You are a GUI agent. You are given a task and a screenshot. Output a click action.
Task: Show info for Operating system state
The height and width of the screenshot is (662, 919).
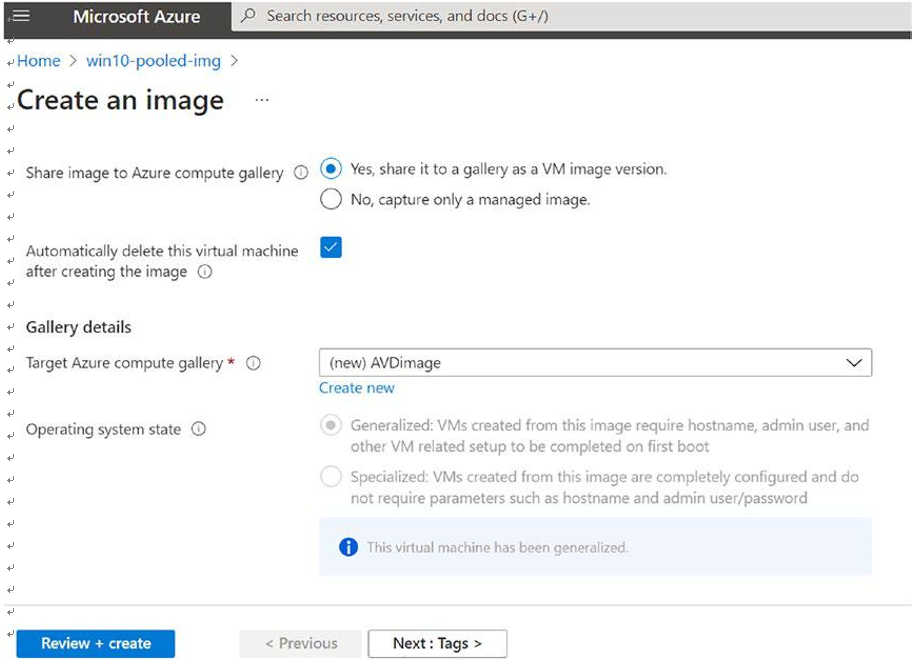tap(199, 429)
